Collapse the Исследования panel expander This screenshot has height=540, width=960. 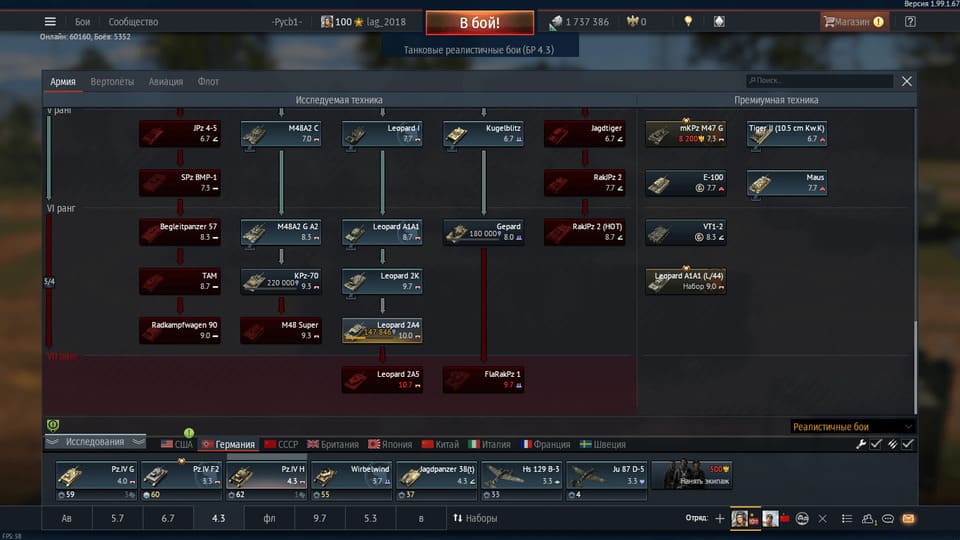pyautogui.click(x=96, y=442)
